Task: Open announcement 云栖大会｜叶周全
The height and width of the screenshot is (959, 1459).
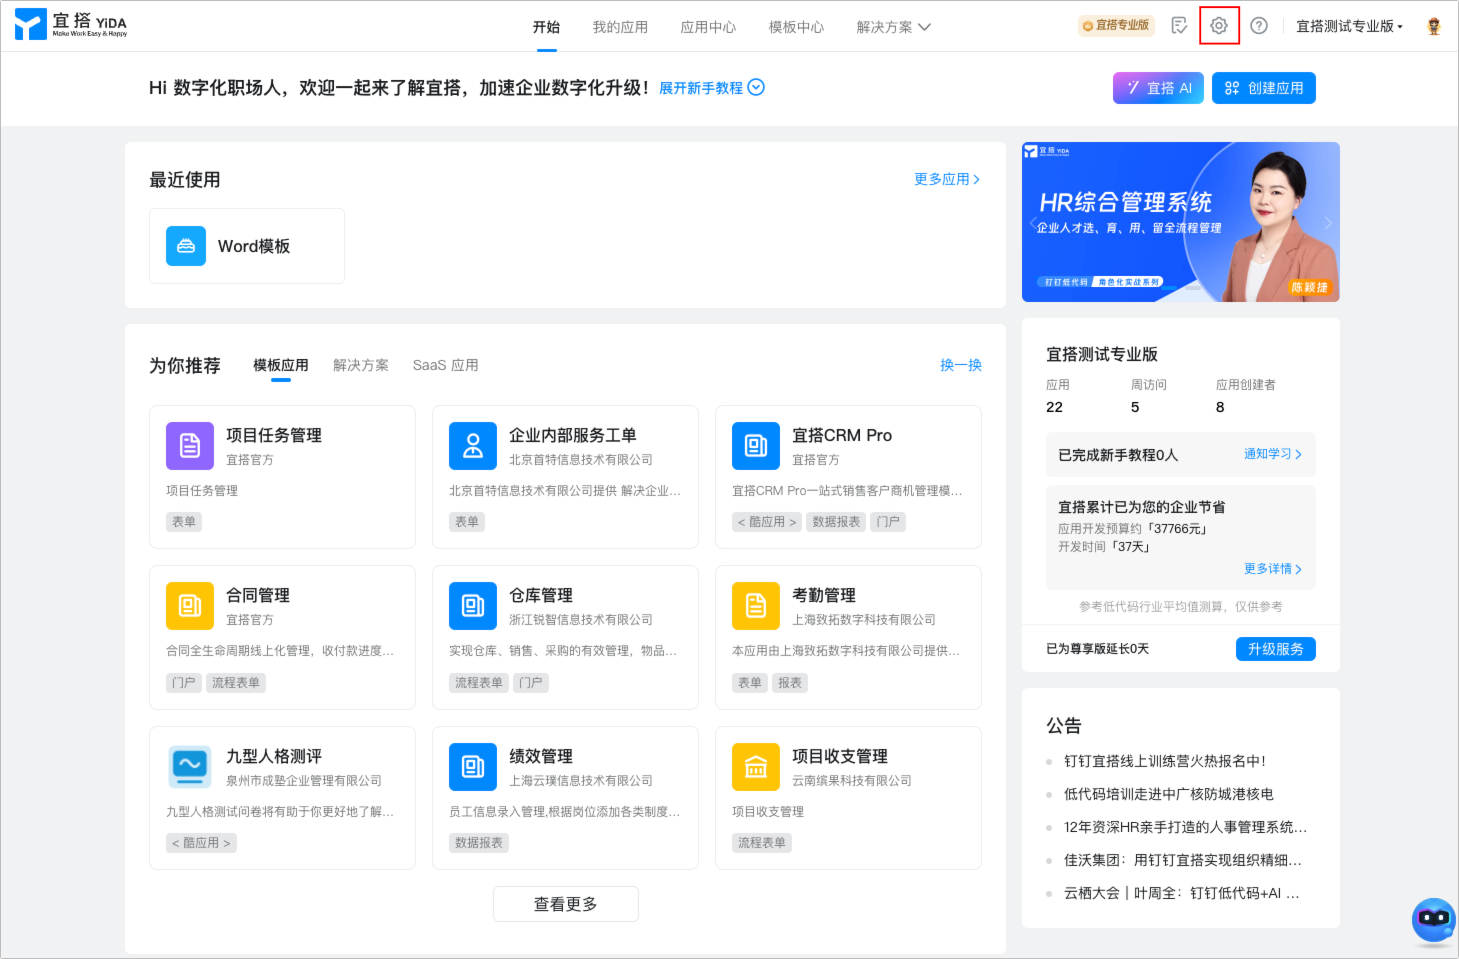Action: (1182, 893)
